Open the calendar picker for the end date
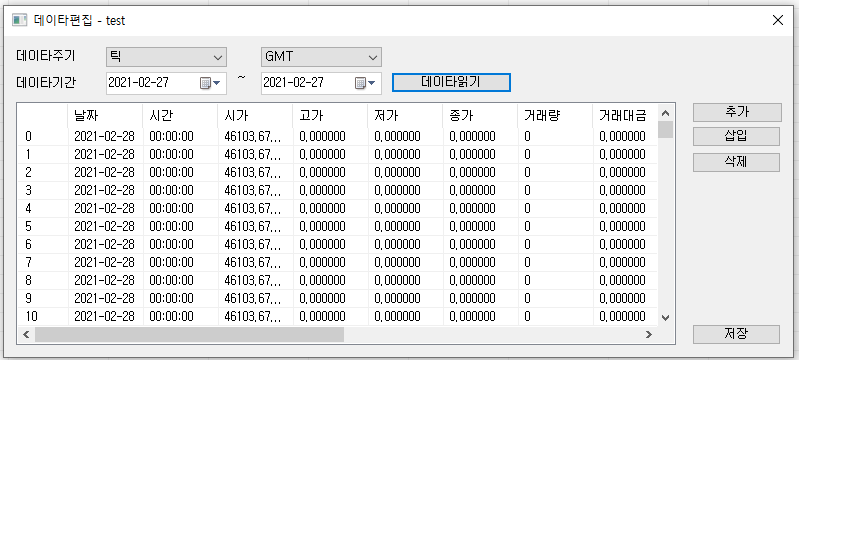 [x=365, y=83]
